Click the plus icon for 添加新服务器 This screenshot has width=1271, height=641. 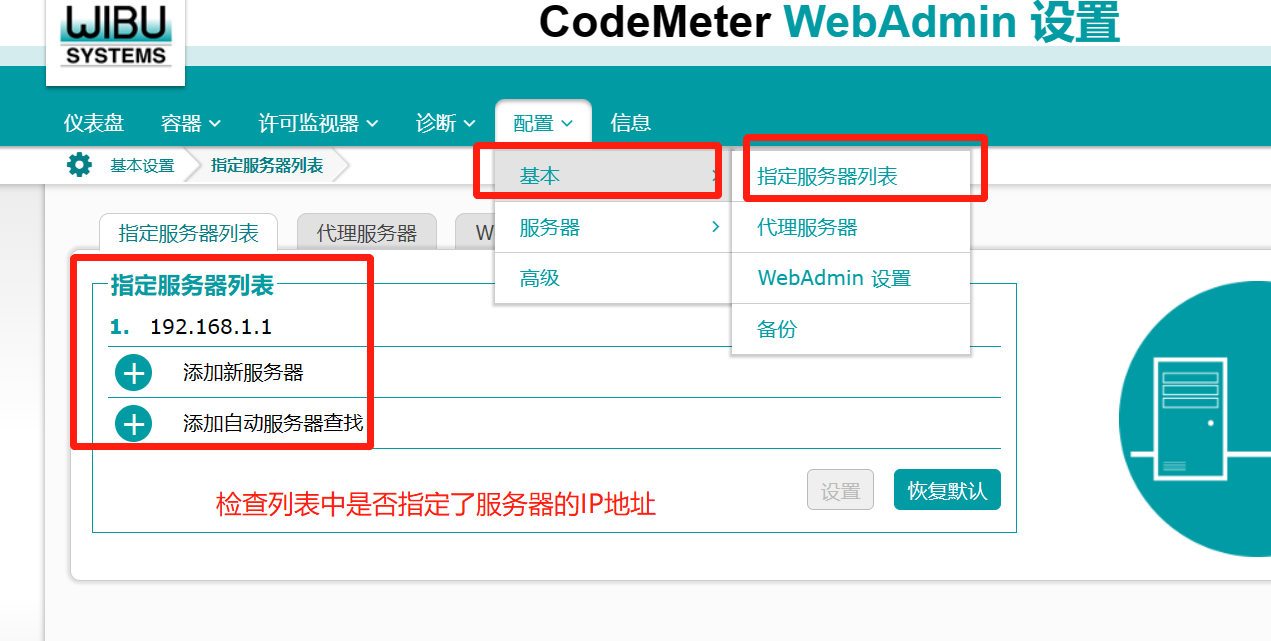(133, 373)
